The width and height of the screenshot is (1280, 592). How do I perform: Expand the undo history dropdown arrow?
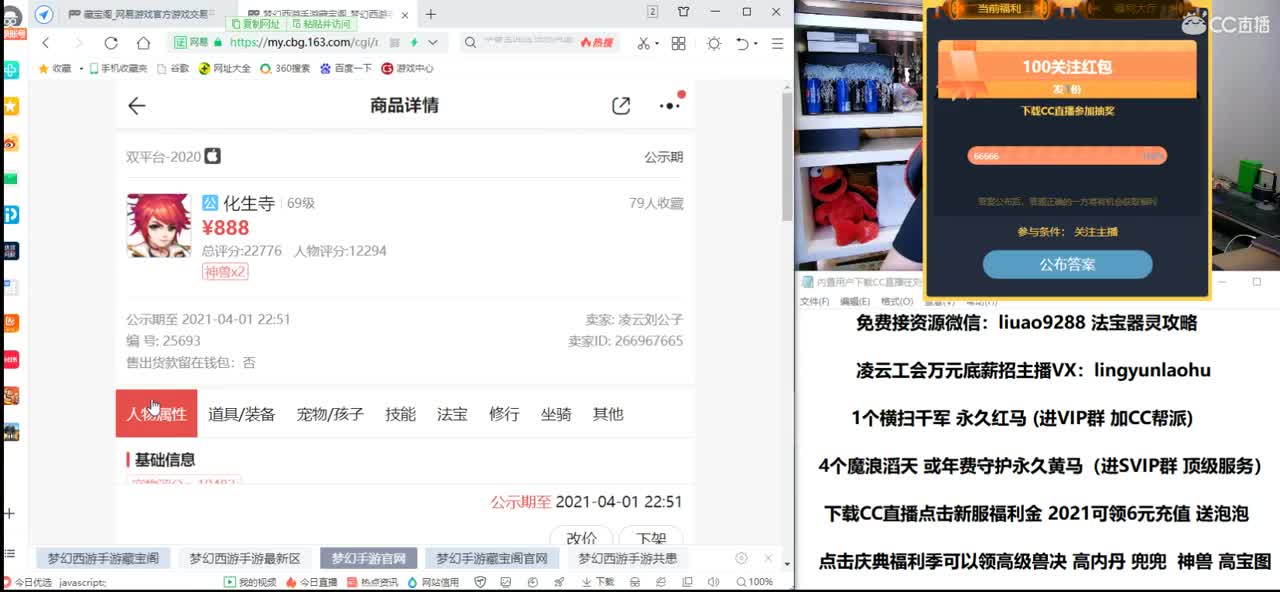pyautogui.click(x=756, y=43)
